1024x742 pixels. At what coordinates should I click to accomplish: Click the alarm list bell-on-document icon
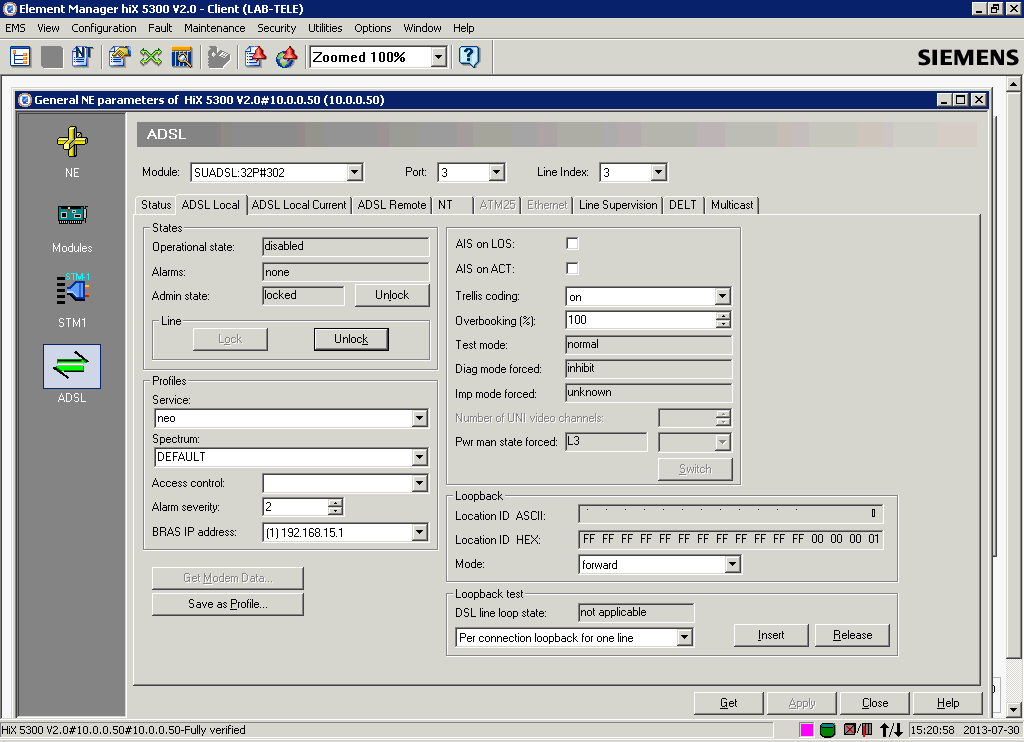point(255,57)
